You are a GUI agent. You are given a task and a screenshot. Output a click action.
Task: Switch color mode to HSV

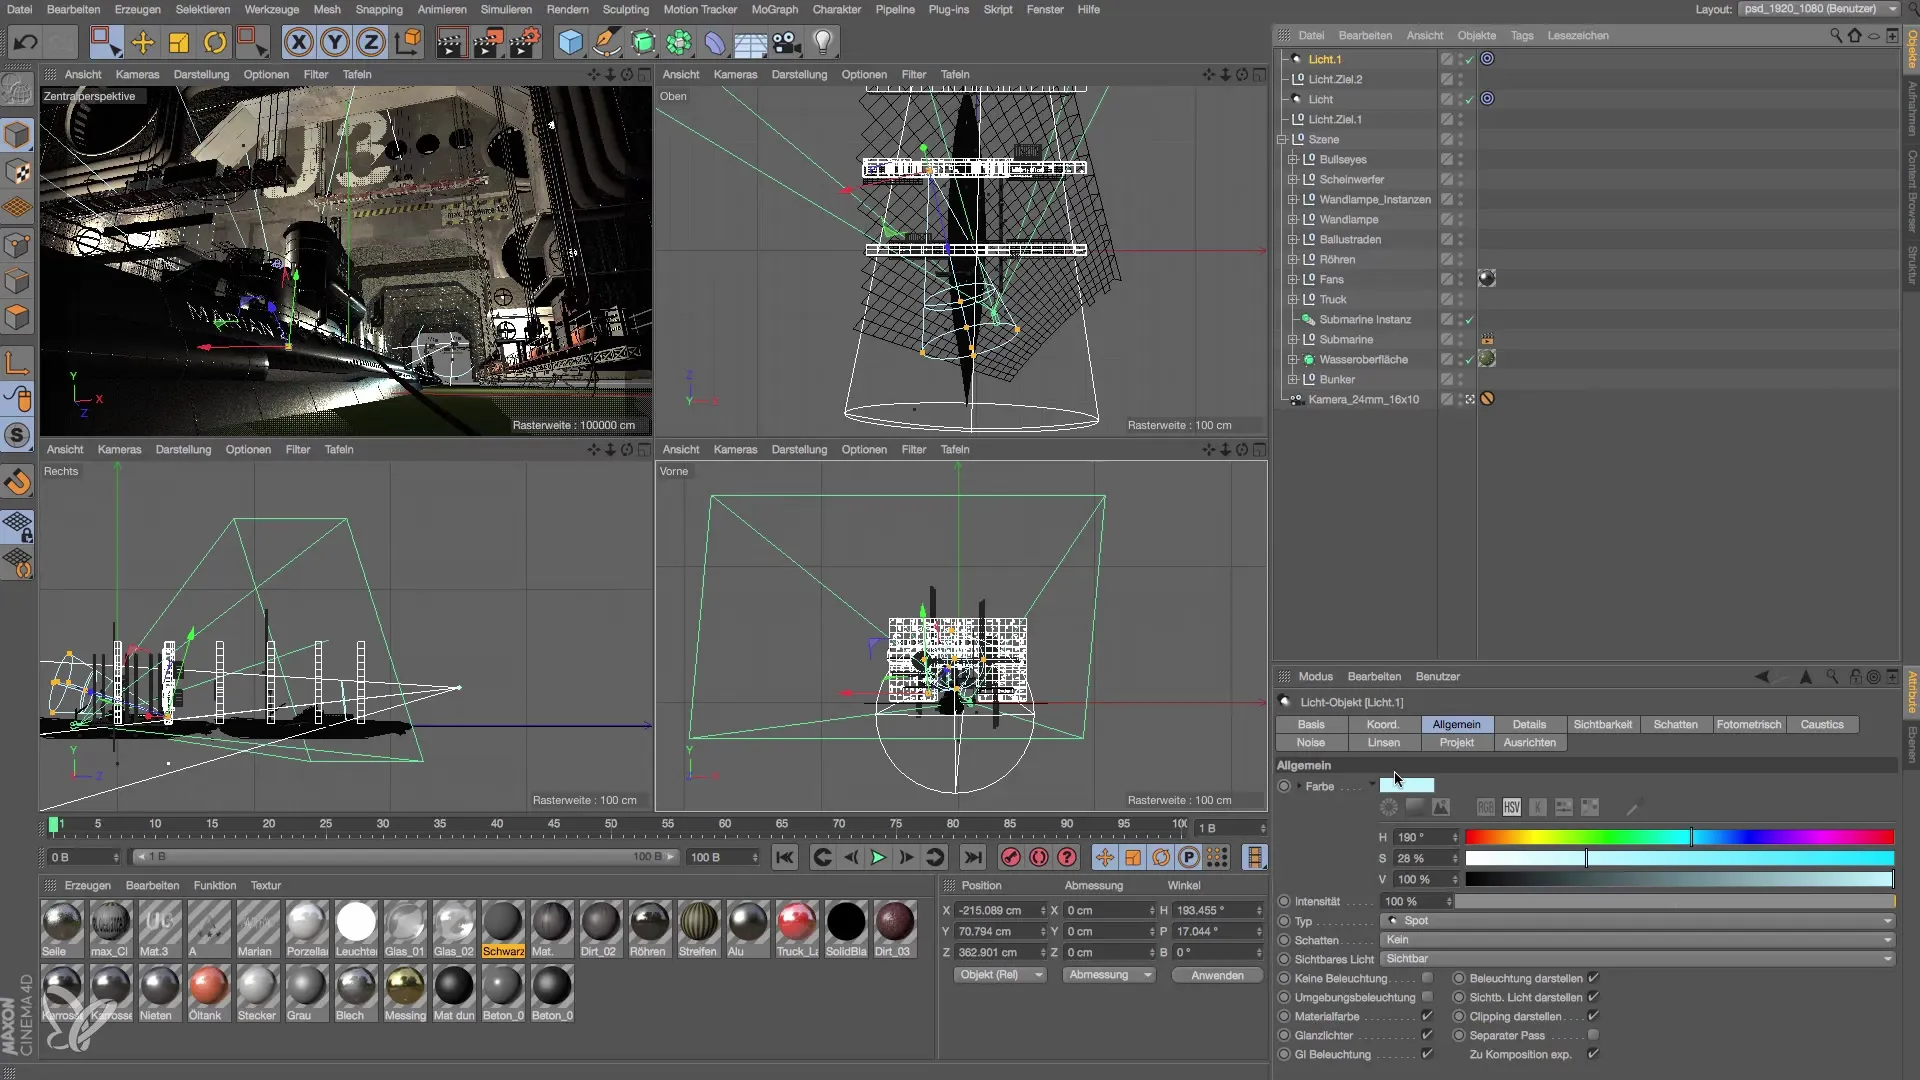tap(1512, 807)
